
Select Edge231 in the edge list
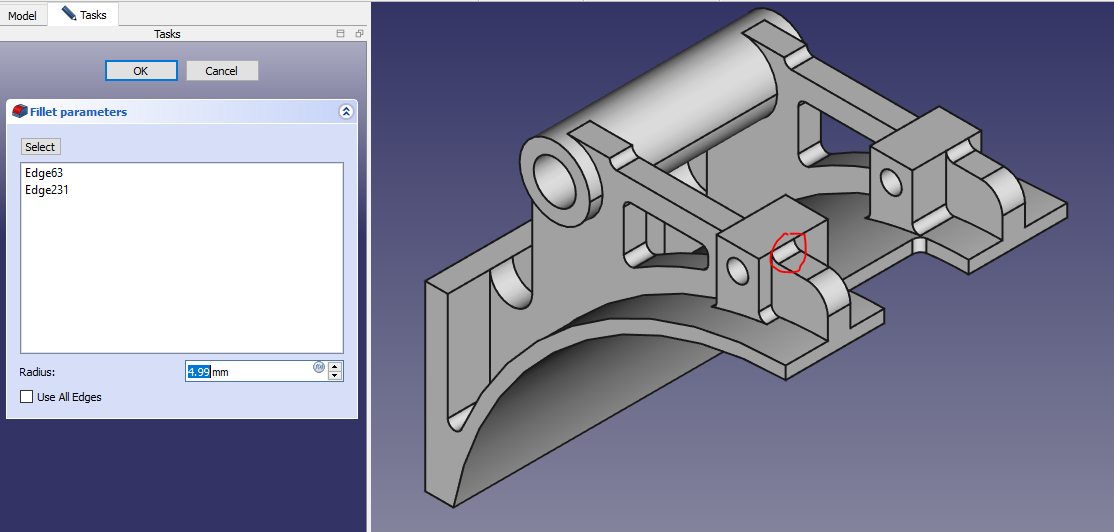coord(47,189)
